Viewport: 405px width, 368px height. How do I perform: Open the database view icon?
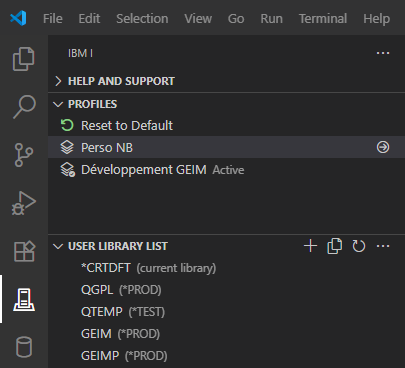pos(24,347)
